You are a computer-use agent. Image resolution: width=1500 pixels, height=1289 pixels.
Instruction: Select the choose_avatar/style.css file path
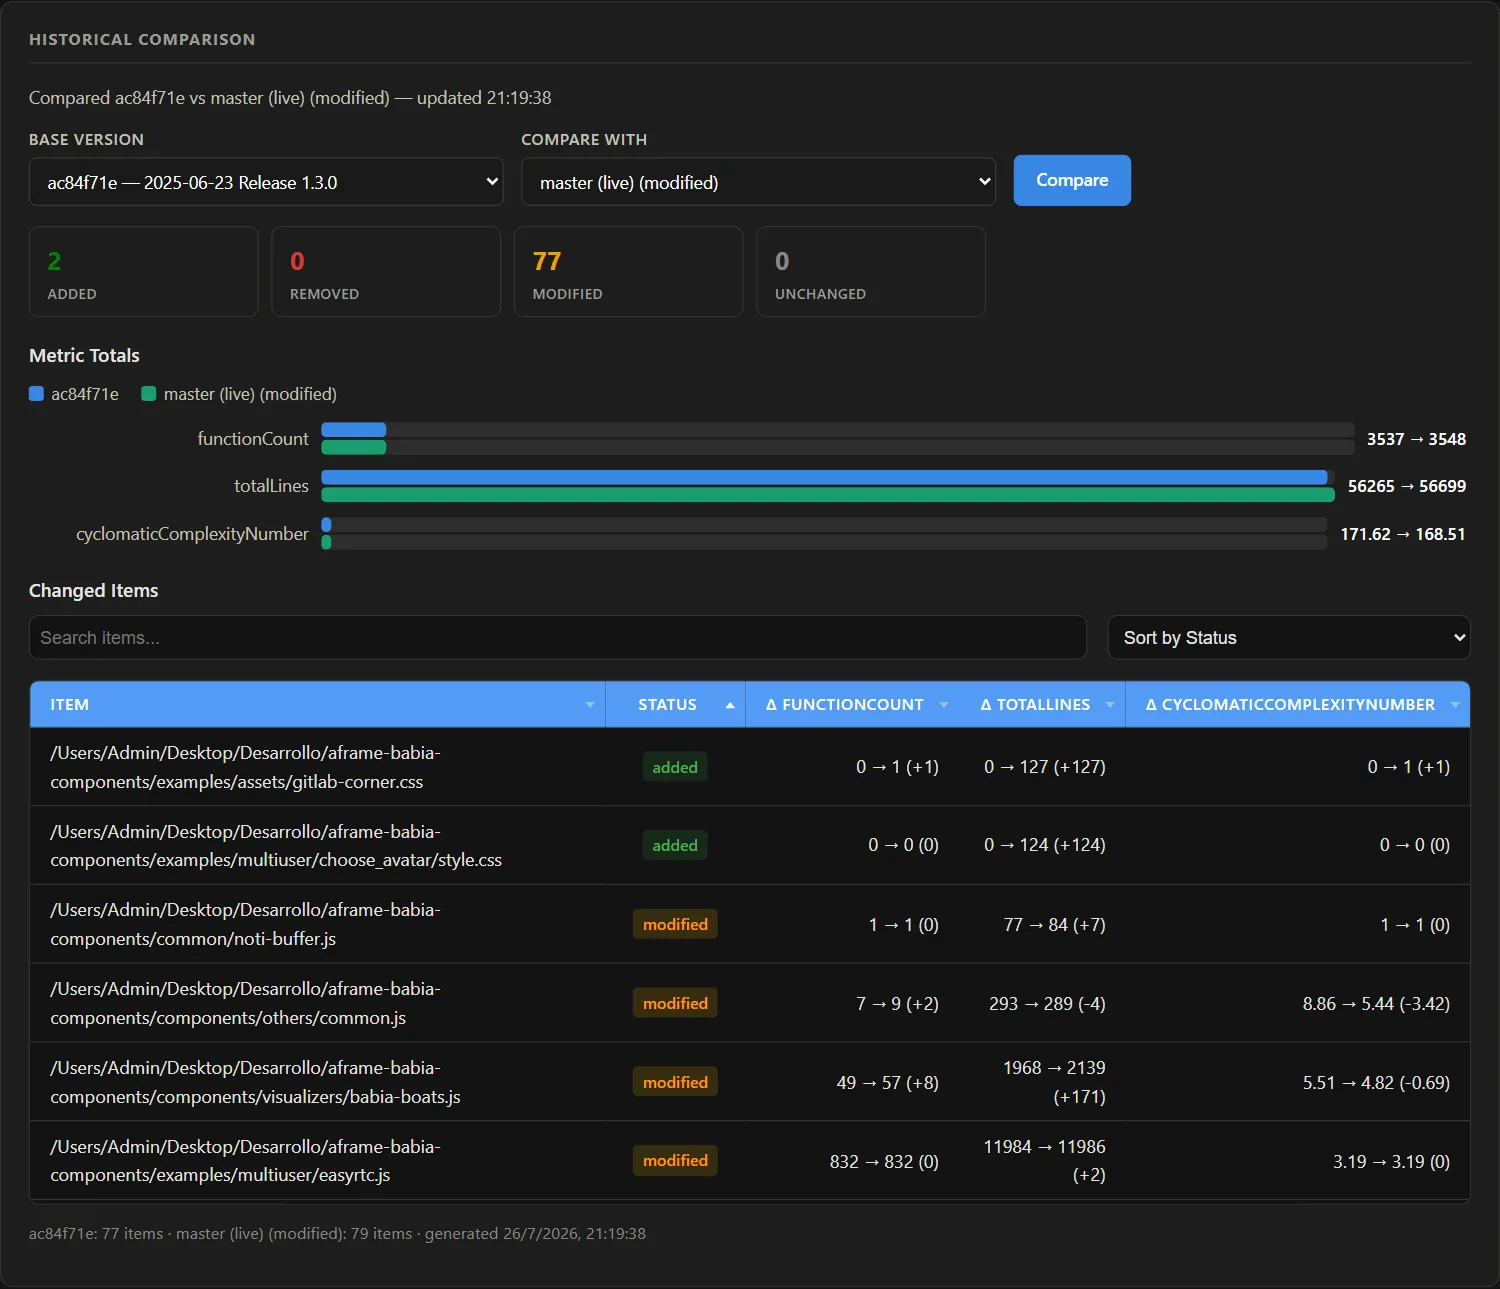point(276,846)
